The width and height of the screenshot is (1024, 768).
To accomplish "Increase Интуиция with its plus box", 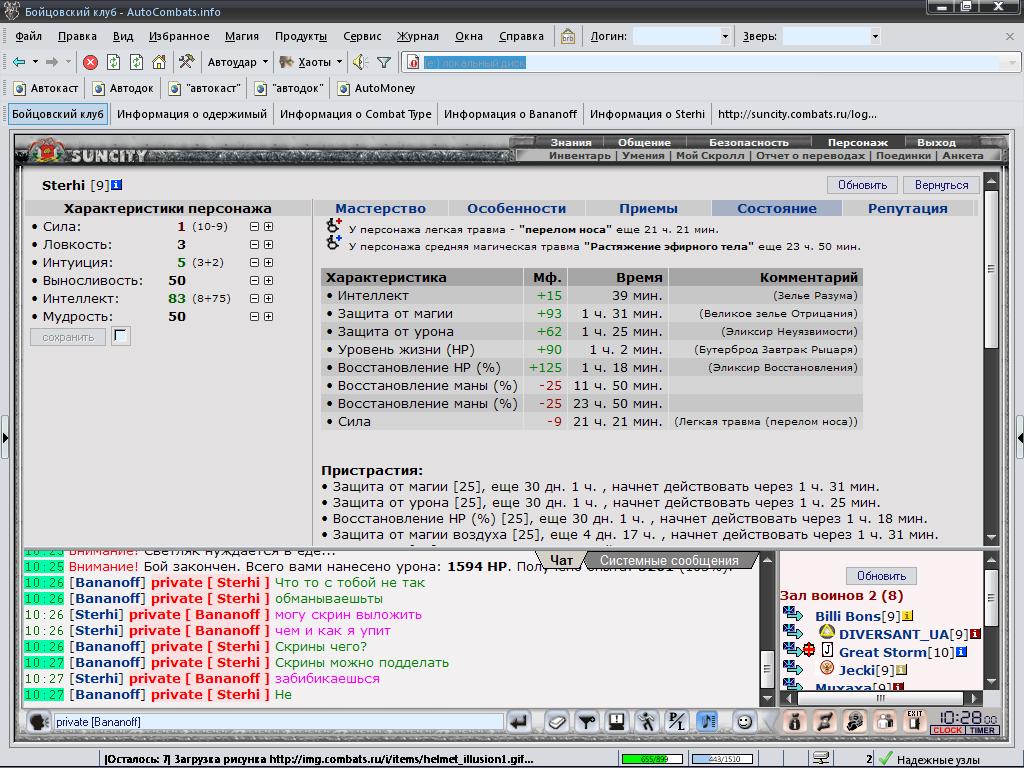I will click(268, 263).
